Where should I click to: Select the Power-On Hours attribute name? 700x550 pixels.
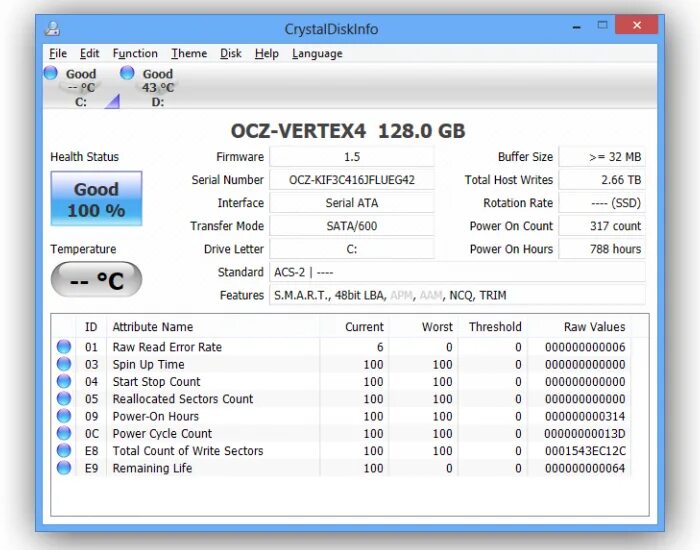pos(155,416)
